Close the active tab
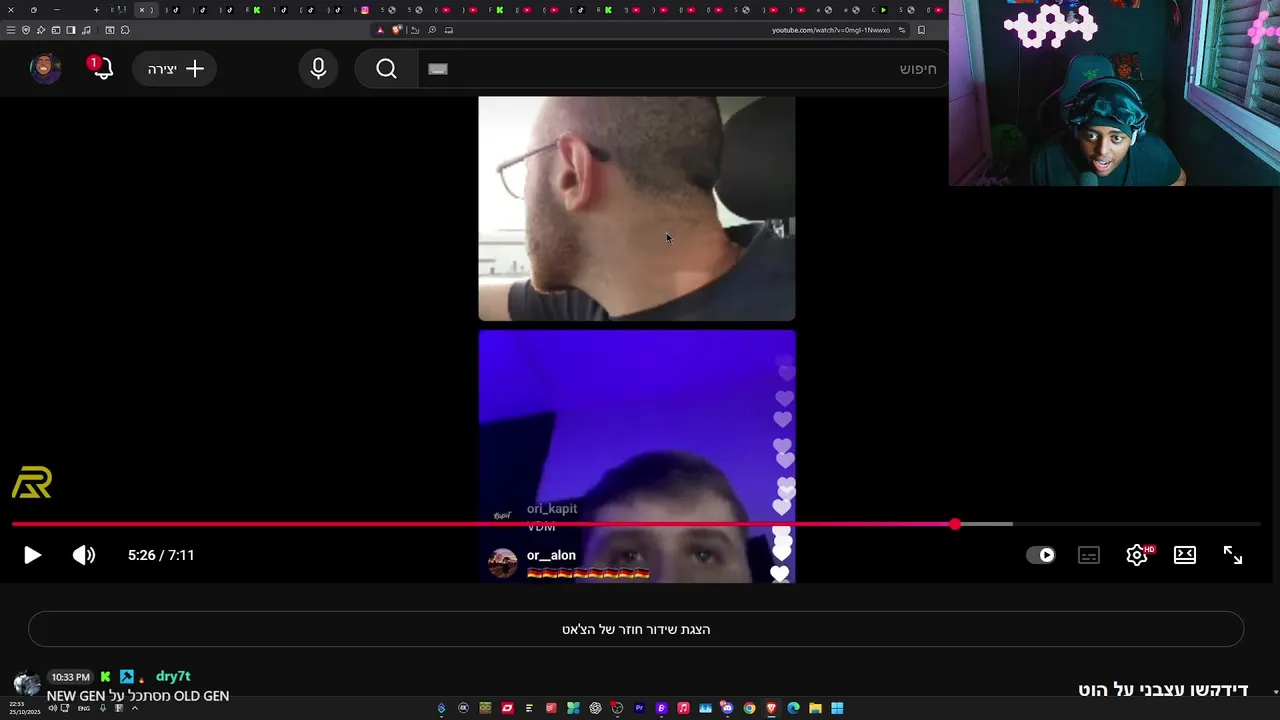 (x=141, y=10)
